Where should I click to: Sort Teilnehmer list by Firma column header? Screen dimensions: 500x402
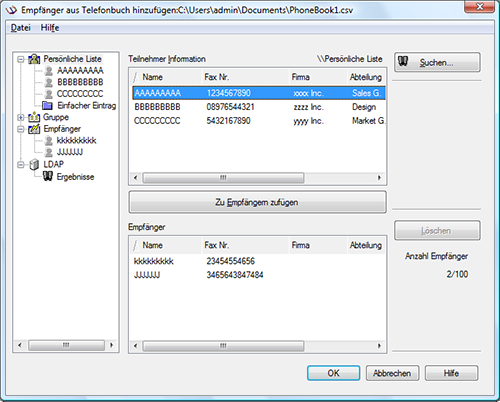point(318,77)
